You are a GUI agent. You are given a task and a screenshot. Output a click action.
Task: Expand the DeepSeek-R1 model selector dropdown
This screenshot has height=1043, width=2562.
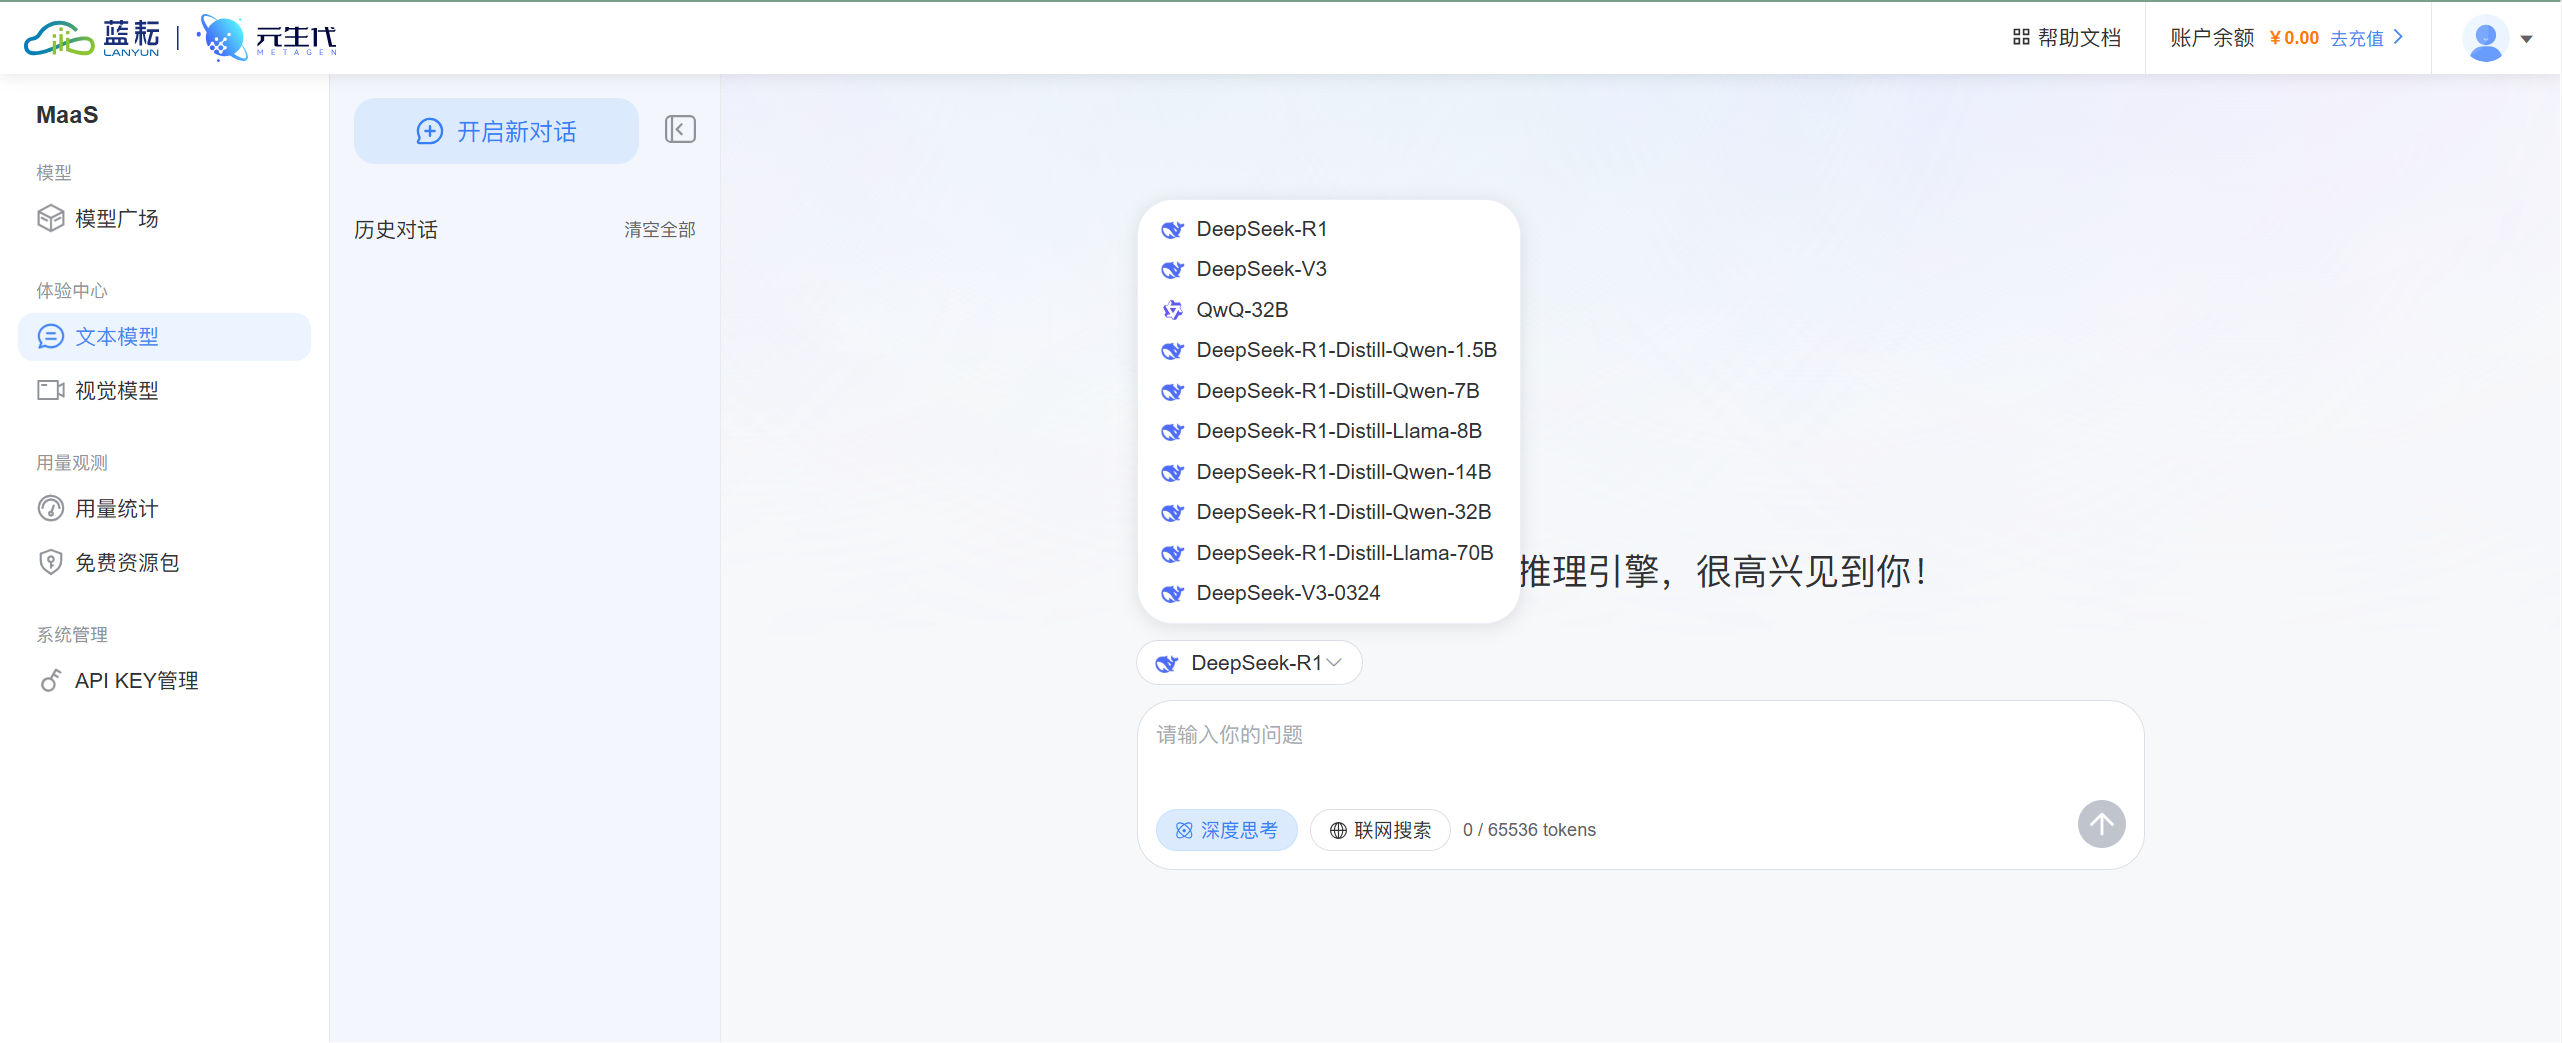click(1249, 663)
